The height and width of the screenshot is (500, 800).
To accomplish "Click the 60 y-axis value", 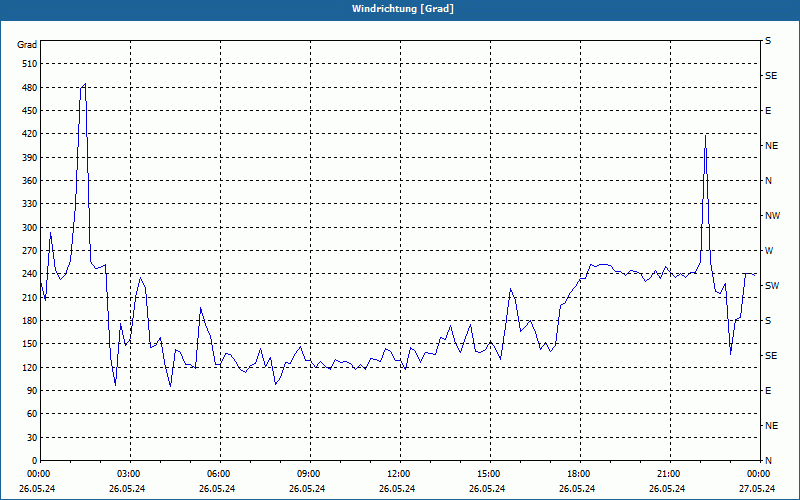I will tap(32, 414).
